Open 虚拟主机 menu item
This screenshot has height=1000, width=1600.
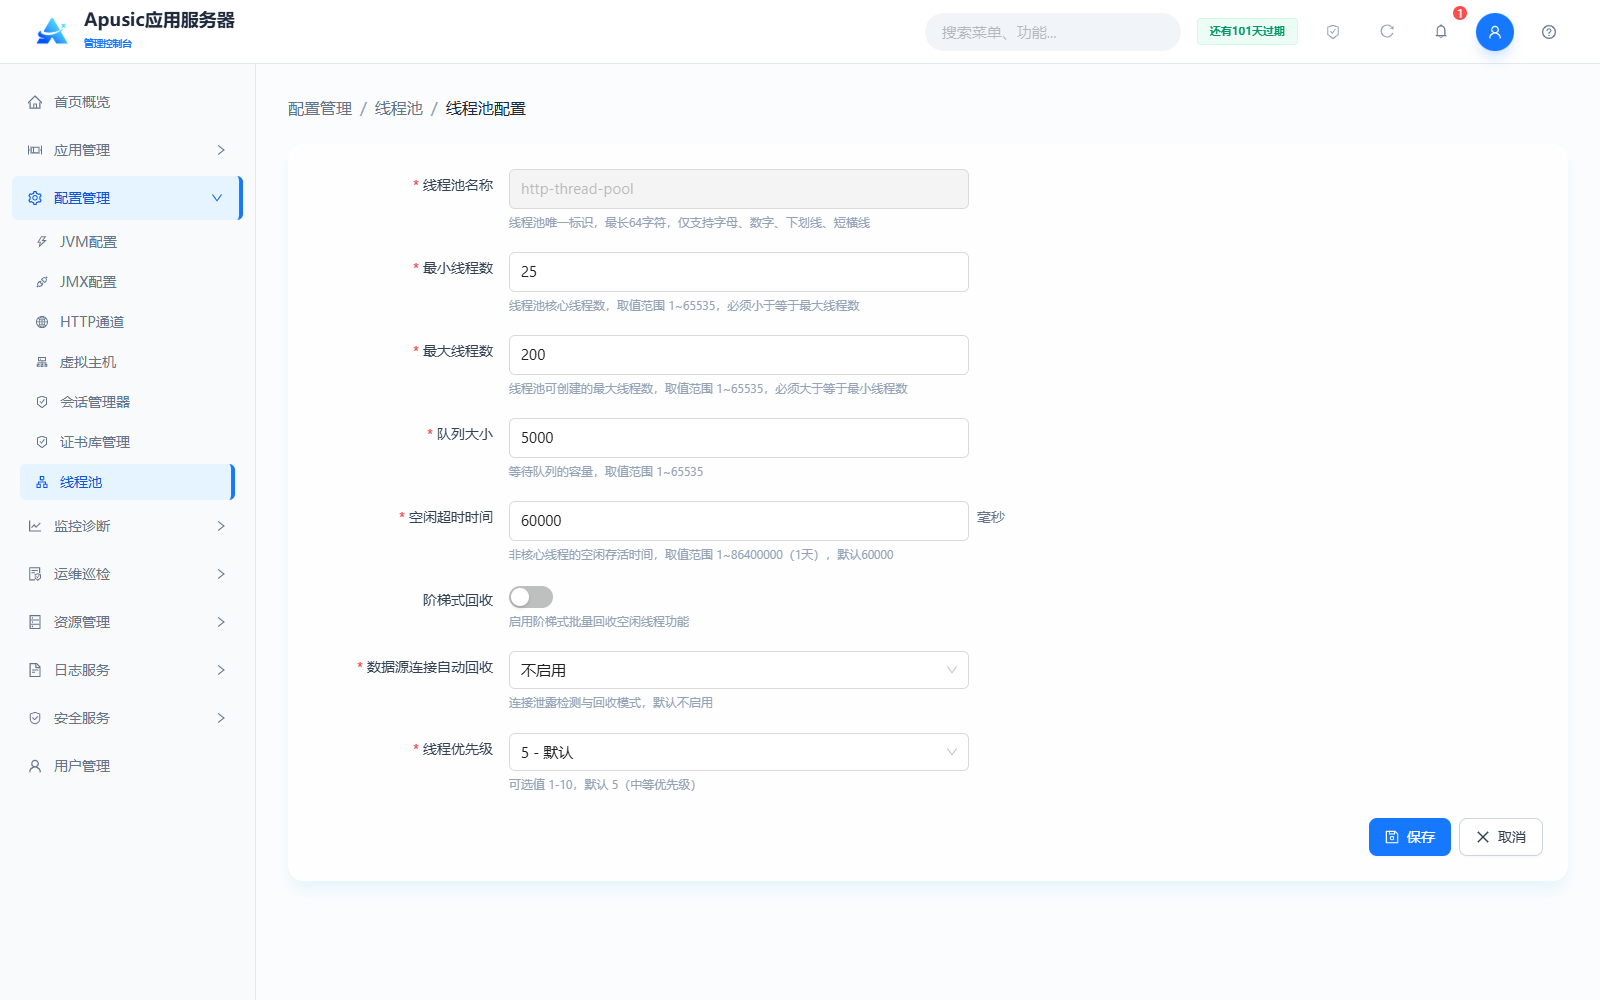pos(127,362)
